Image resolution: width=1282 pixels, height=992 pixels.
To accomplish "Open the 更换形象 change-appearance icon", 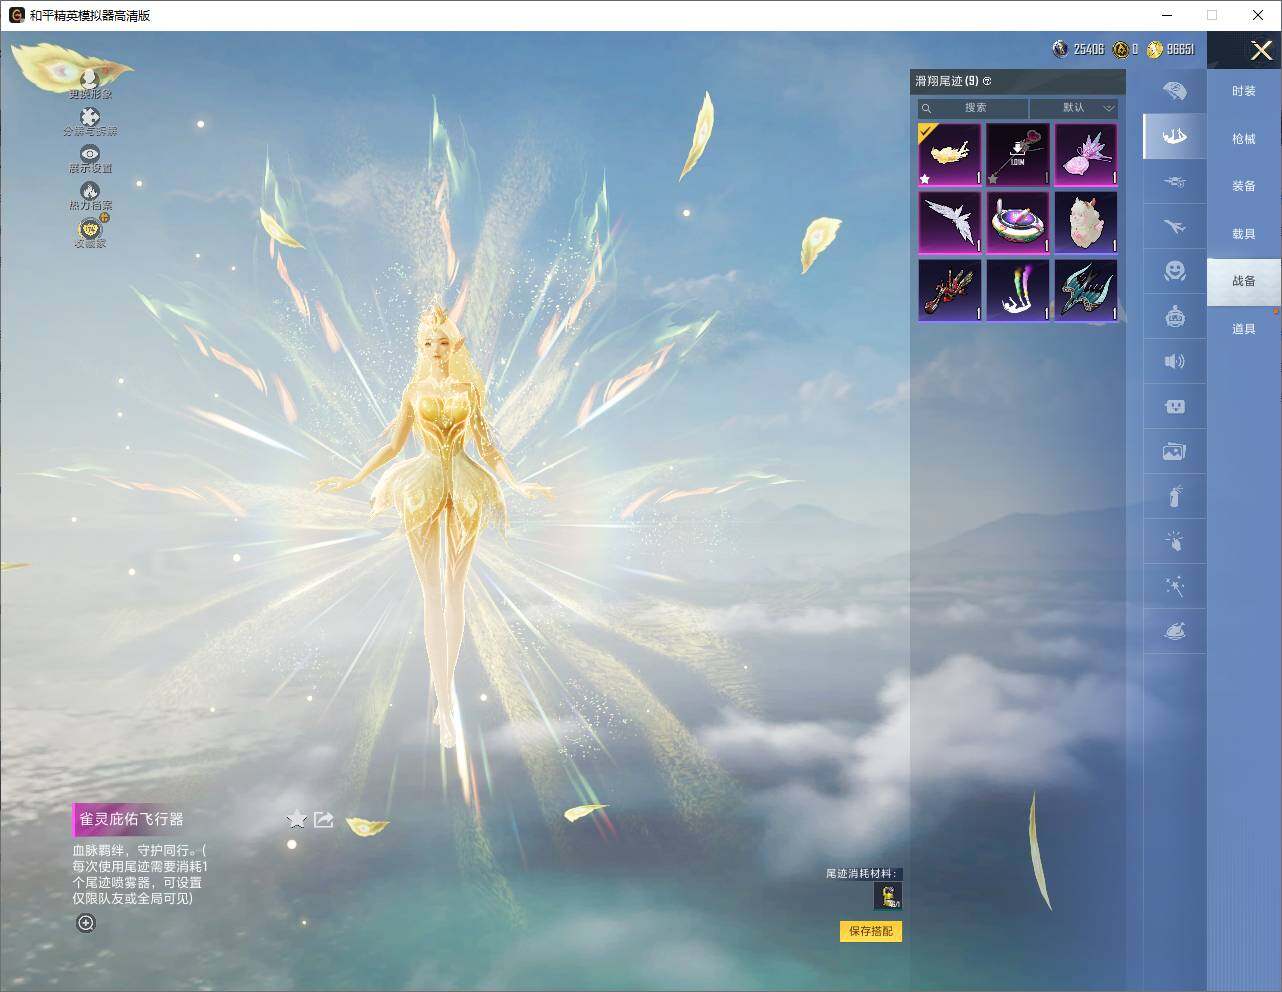I will (90, 78).
